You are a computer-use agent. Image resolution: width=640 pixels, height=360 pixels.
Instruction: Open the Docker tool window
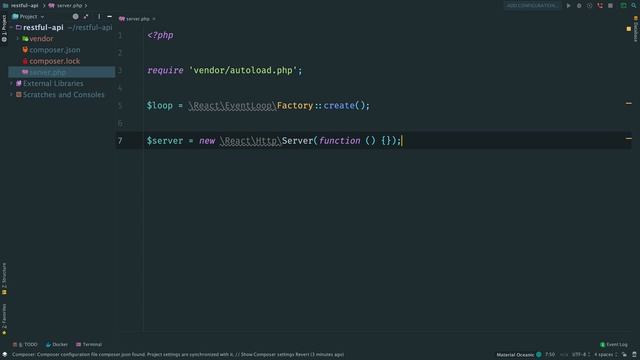point(57,344)
